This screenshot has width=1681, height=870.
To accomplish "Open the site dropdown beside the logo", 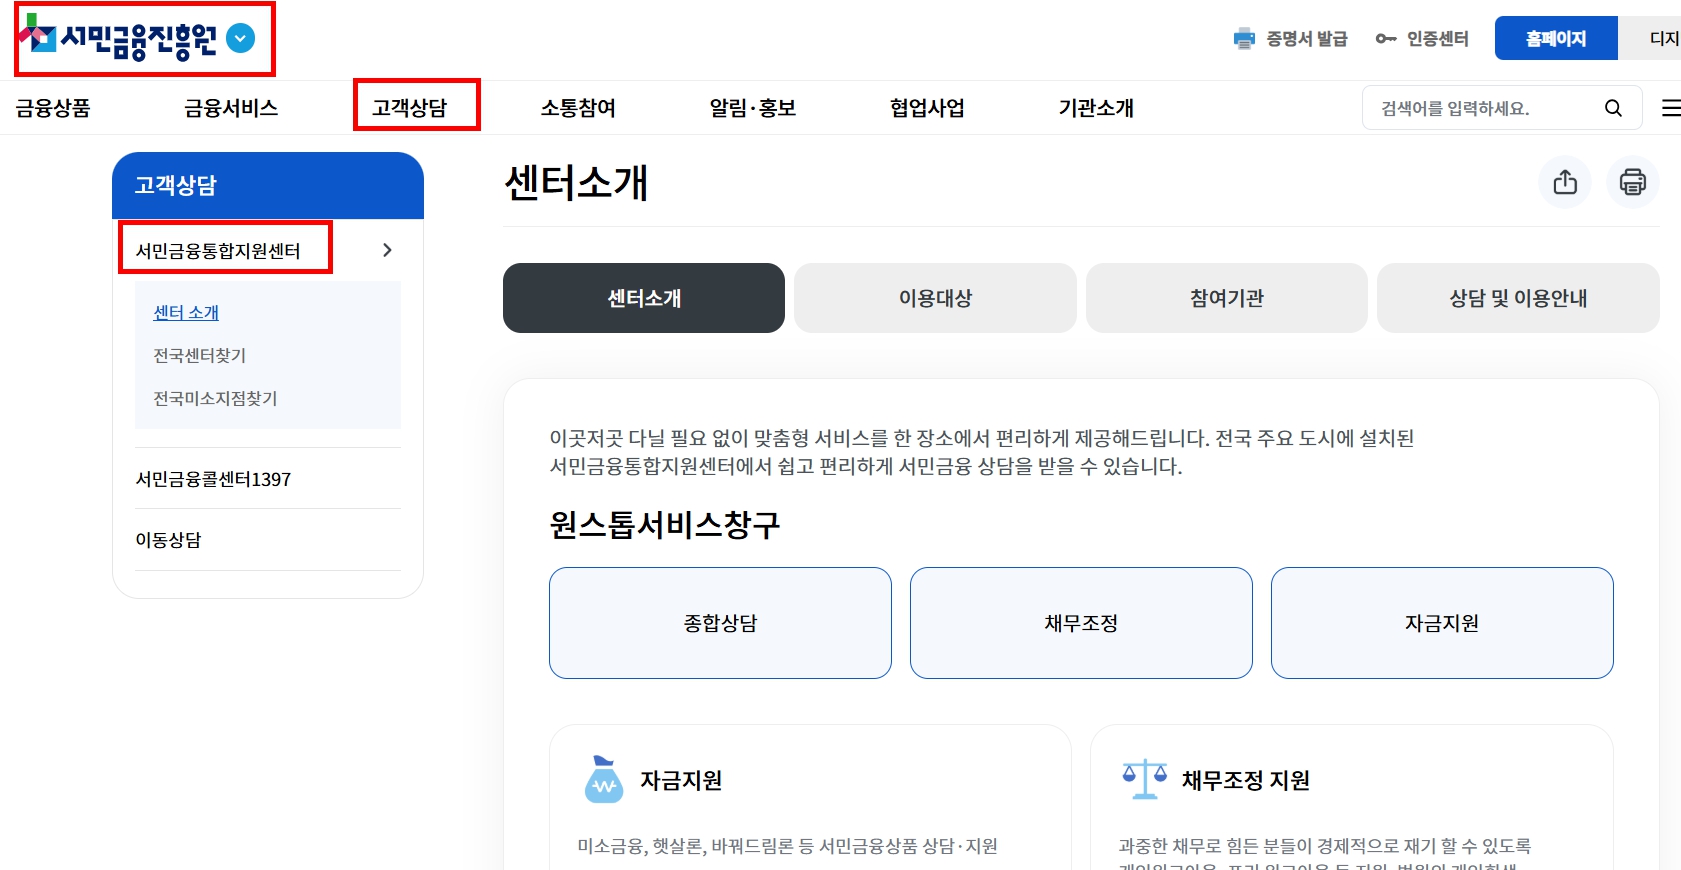I will click(241, 38).
